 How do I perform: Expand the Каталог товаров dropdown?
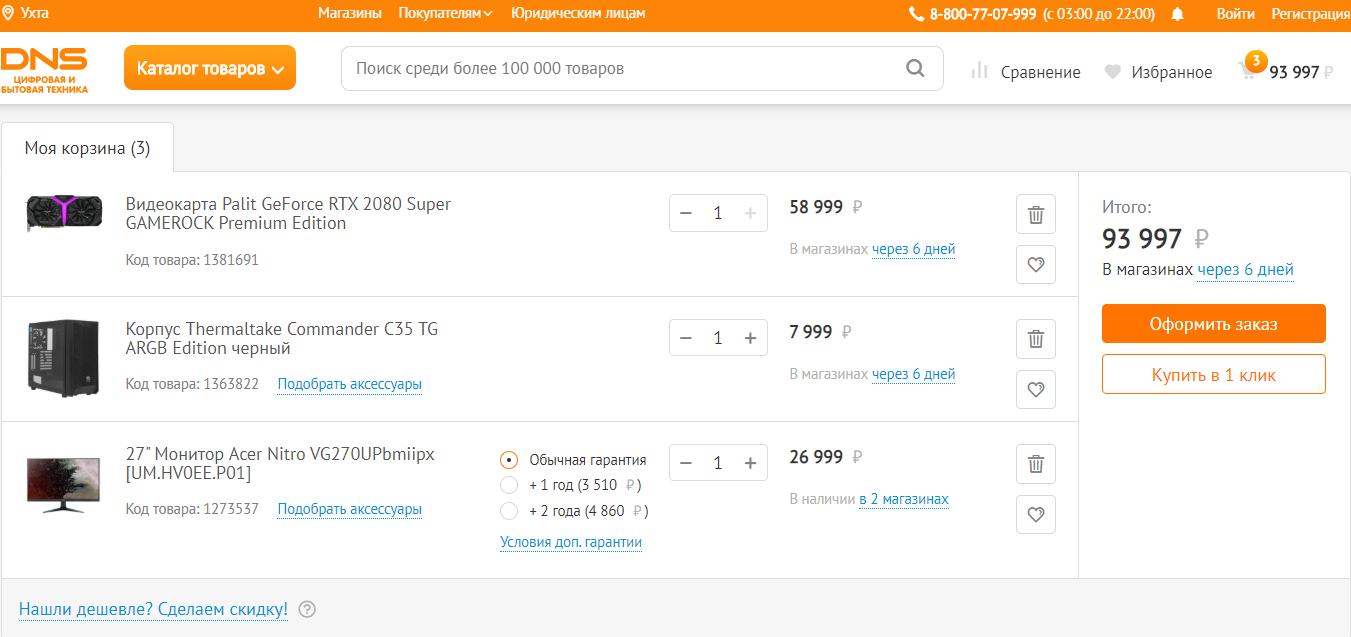click(x=210, y=68)
